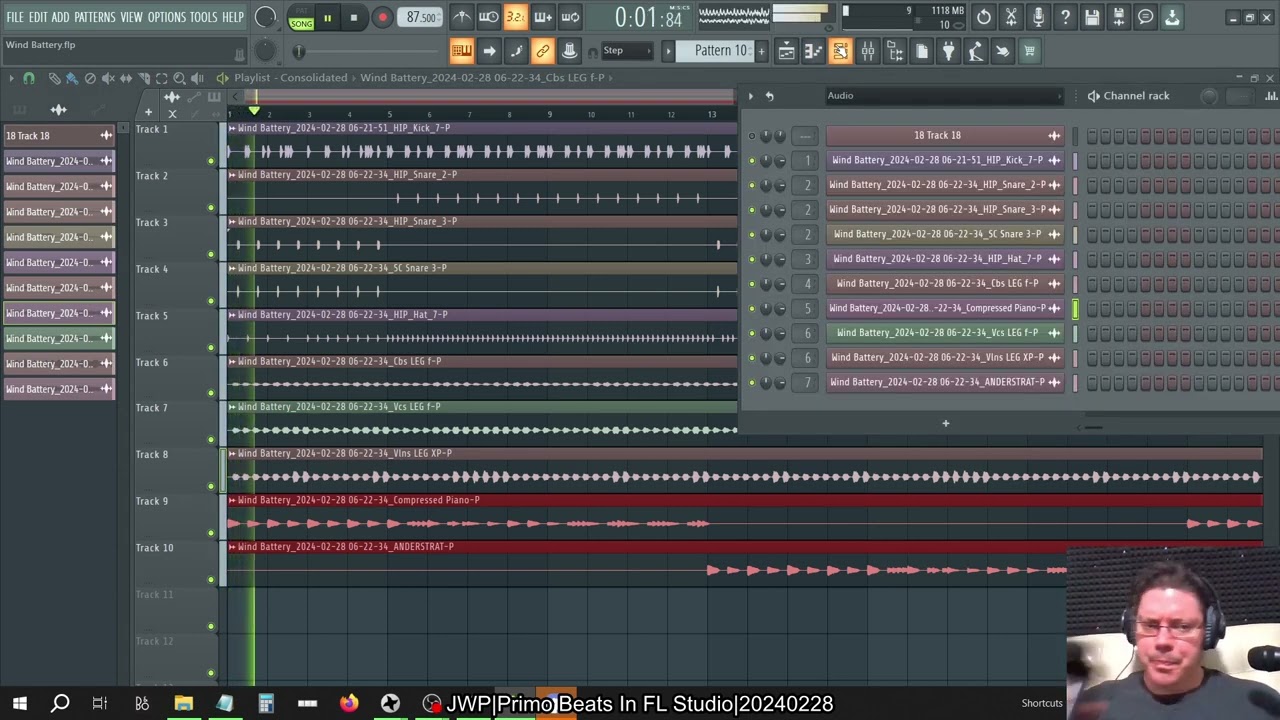Save the project with floppy icon
The width and height of the screenshot is (1280, 720).
pyautogui.click(x=1092, y=17)
